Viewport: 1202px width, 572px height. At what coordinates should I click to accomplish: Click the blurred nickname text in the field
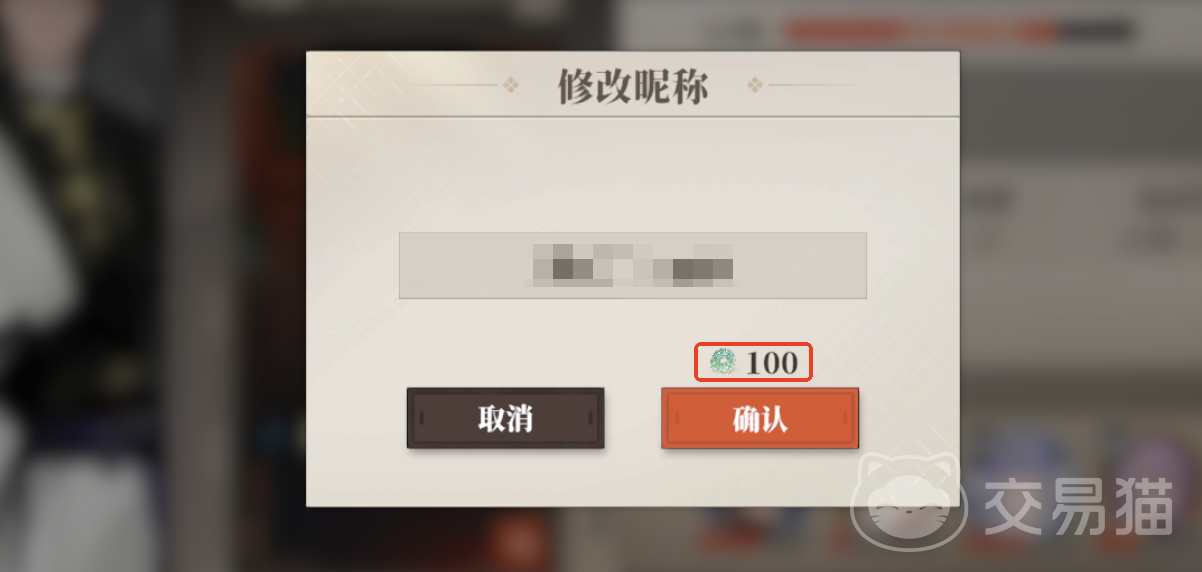click(633, 265)
